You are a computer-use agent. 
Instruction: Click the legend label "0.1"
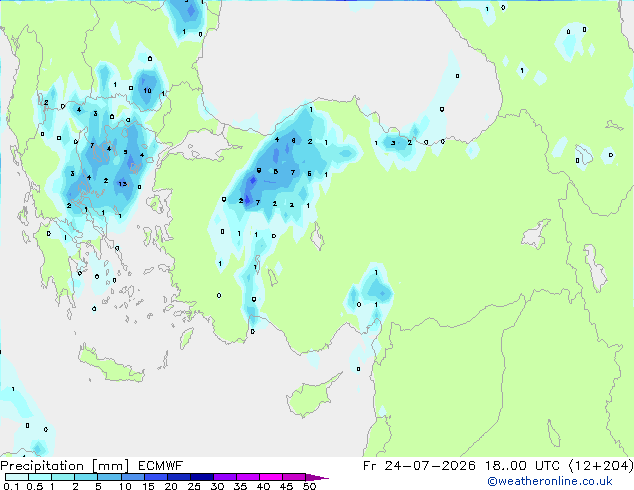(11, 486)
